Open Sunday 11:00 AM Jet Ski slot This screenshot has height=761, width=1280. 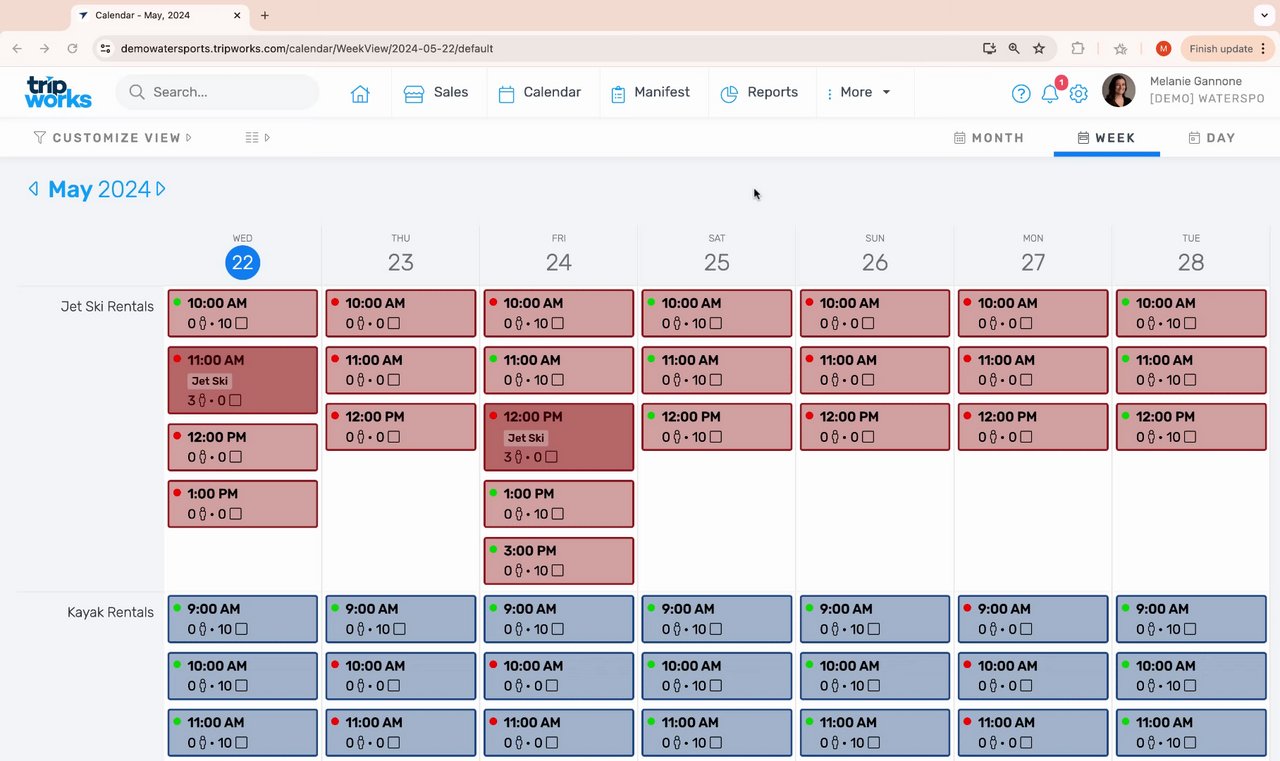(x=875, y=370)
